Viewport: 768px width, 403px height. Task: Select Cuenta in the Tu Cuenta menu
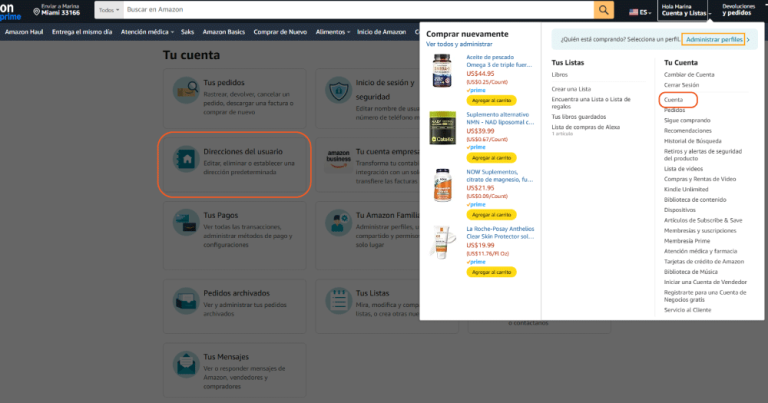coord(673,100)
